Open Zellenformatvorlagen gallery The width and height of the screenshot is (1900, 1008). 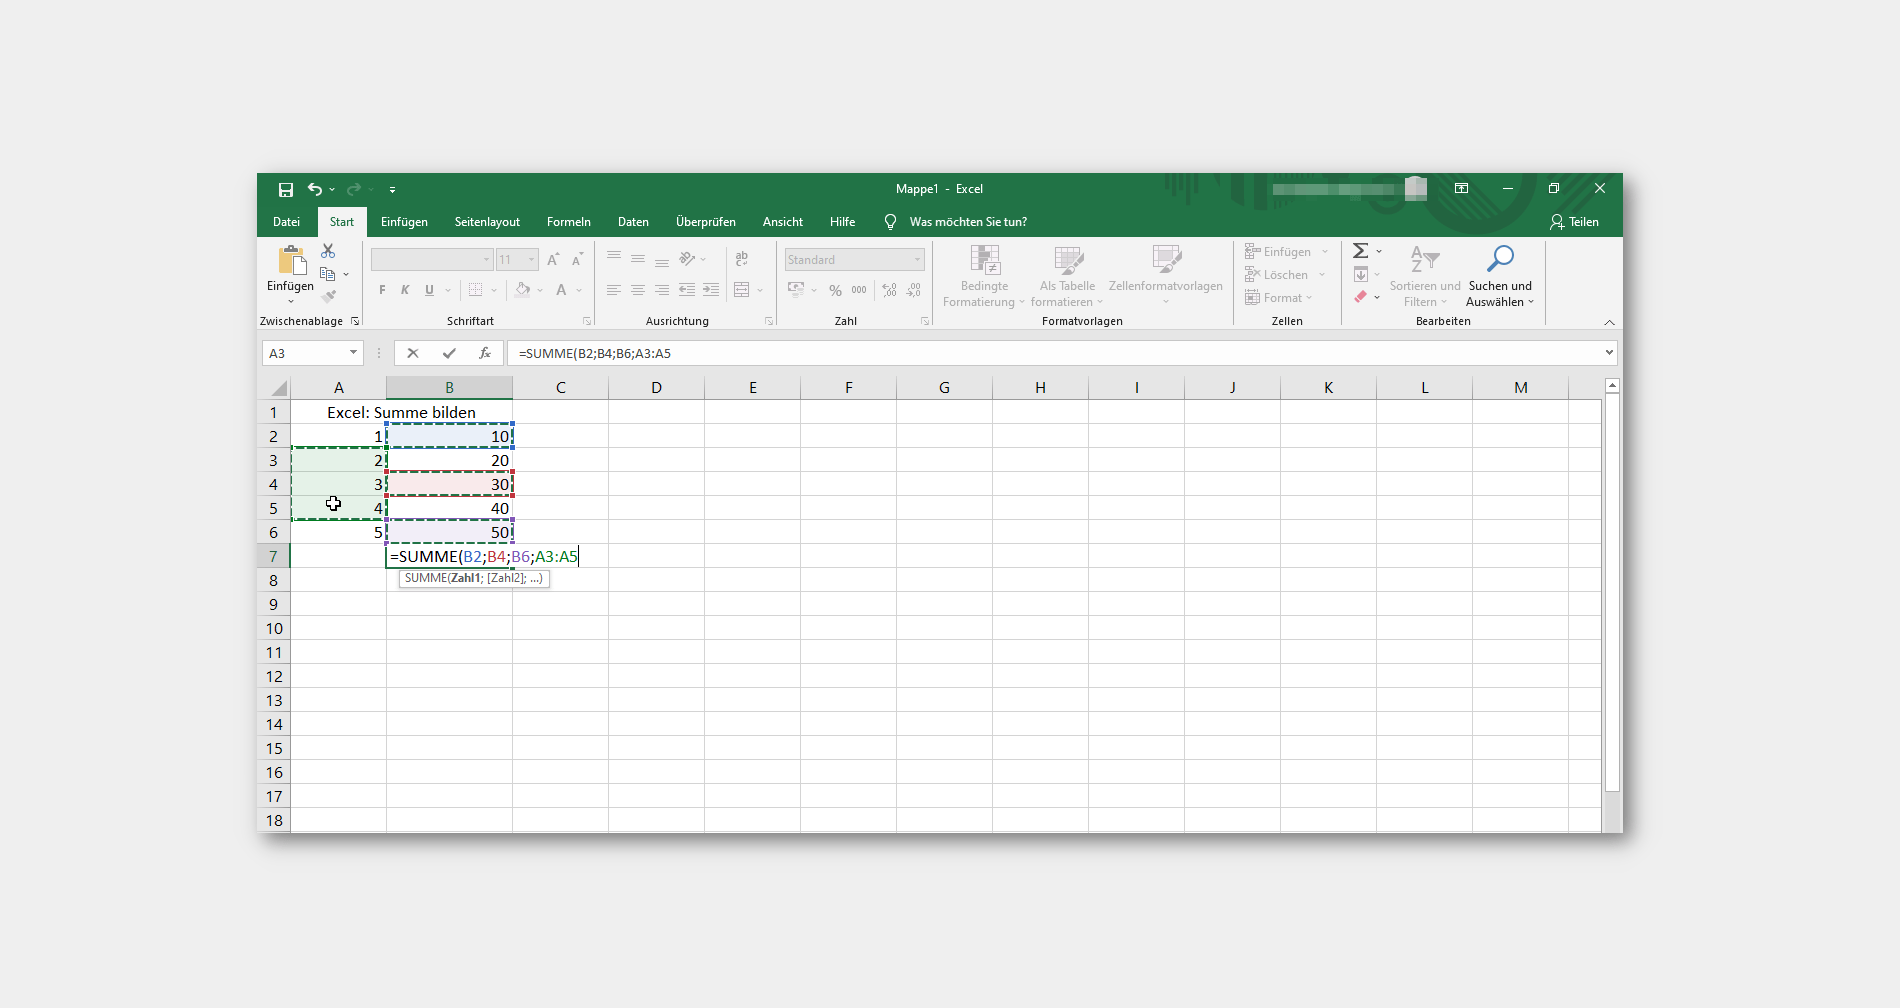[1166, 276]
